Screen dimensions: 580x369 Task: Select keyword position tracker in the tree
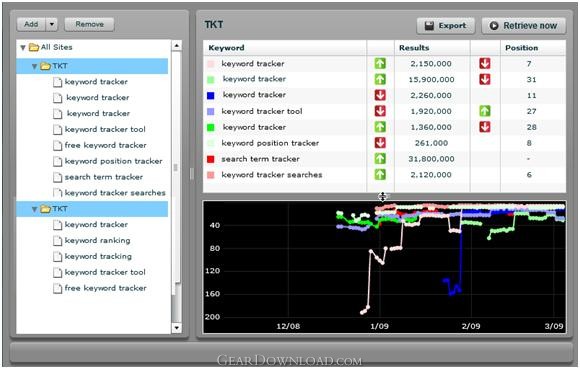pos(114,161)
